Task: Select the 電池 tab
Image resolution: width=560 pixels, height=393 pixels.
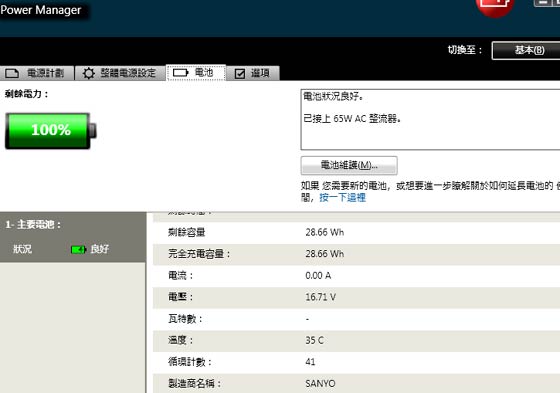Action: point(196,73)
